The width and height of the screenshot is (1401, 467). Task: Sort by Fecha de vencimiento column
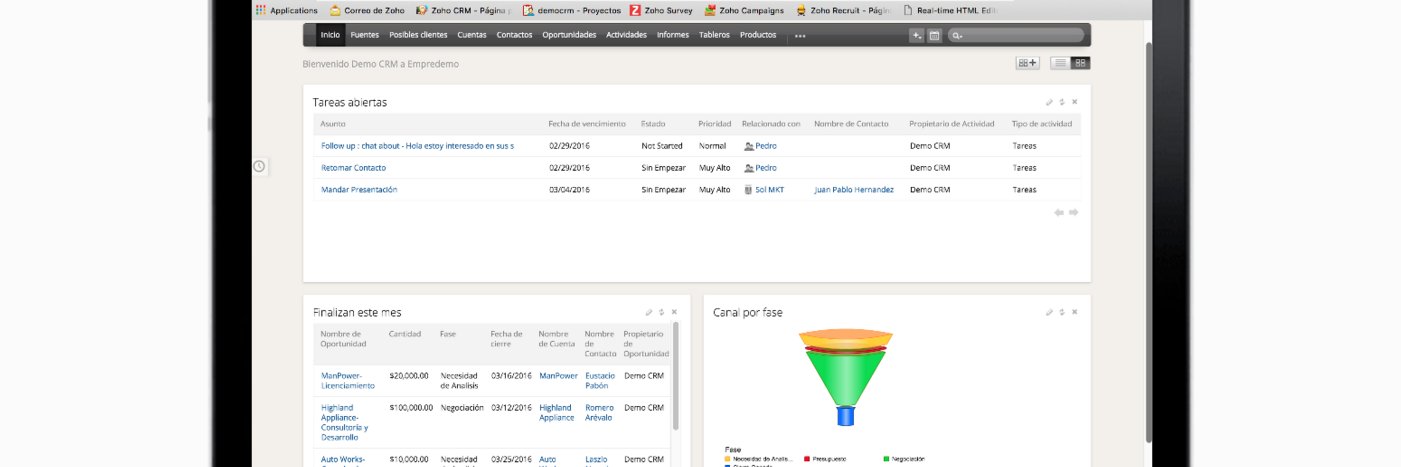587,124
